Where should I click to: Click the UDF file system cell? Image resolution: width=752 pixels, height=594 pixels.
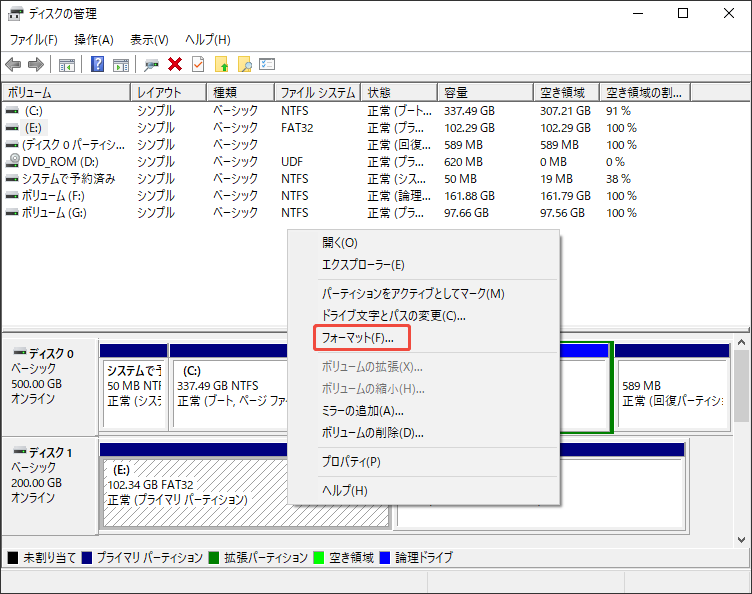click(292, 162)
